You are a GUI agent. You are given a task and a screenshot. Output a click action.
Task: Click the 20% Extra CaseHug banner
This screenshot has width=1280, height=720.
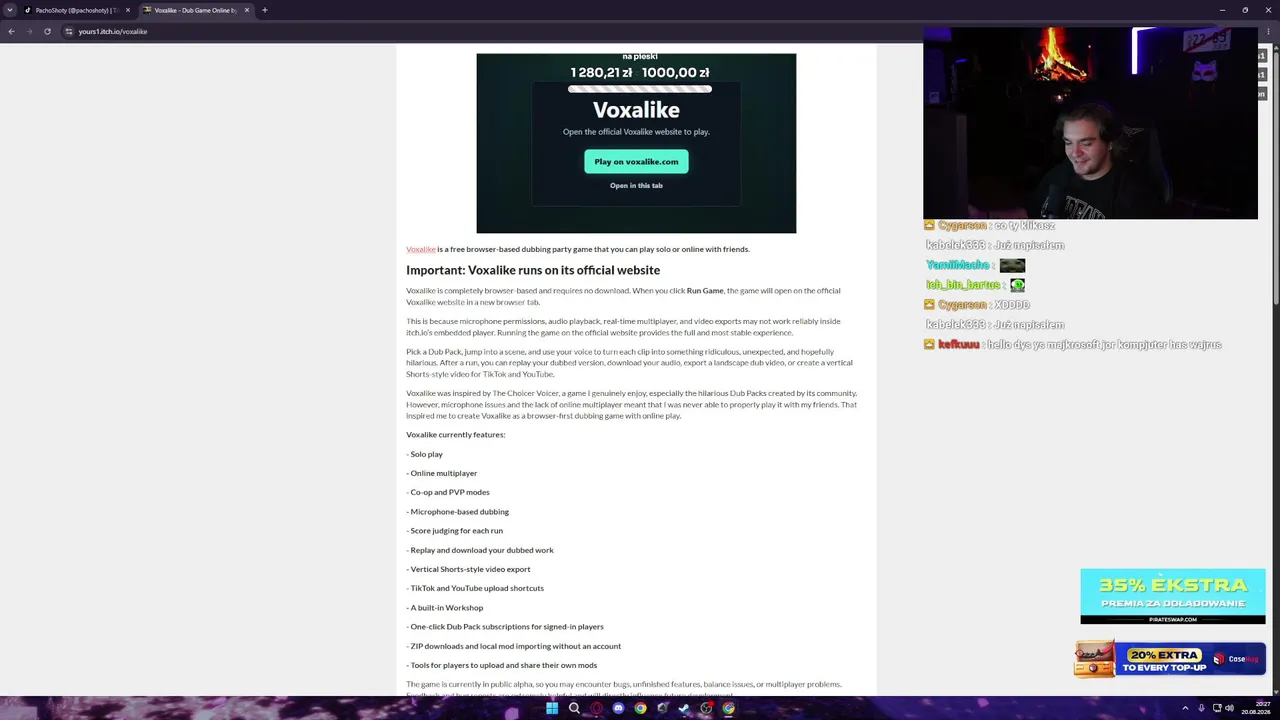1170,660
